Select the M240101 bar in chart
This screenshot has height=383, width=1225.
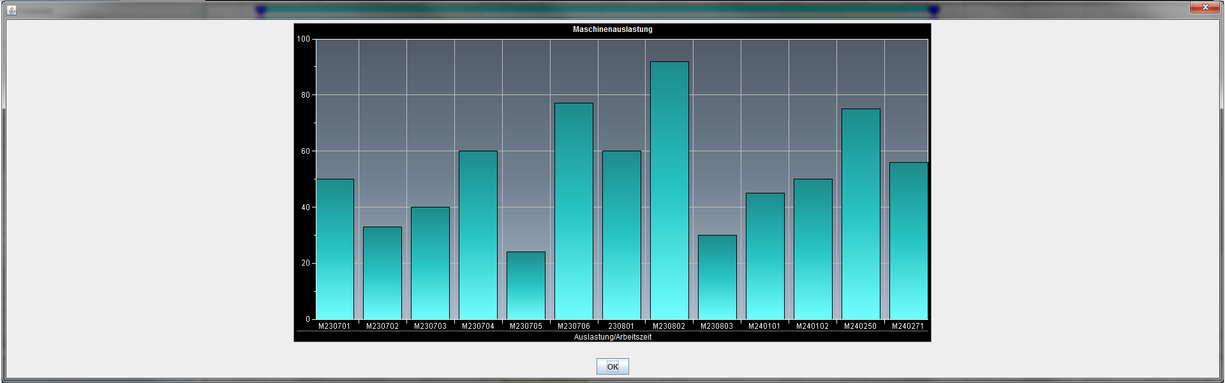[766, 256]
